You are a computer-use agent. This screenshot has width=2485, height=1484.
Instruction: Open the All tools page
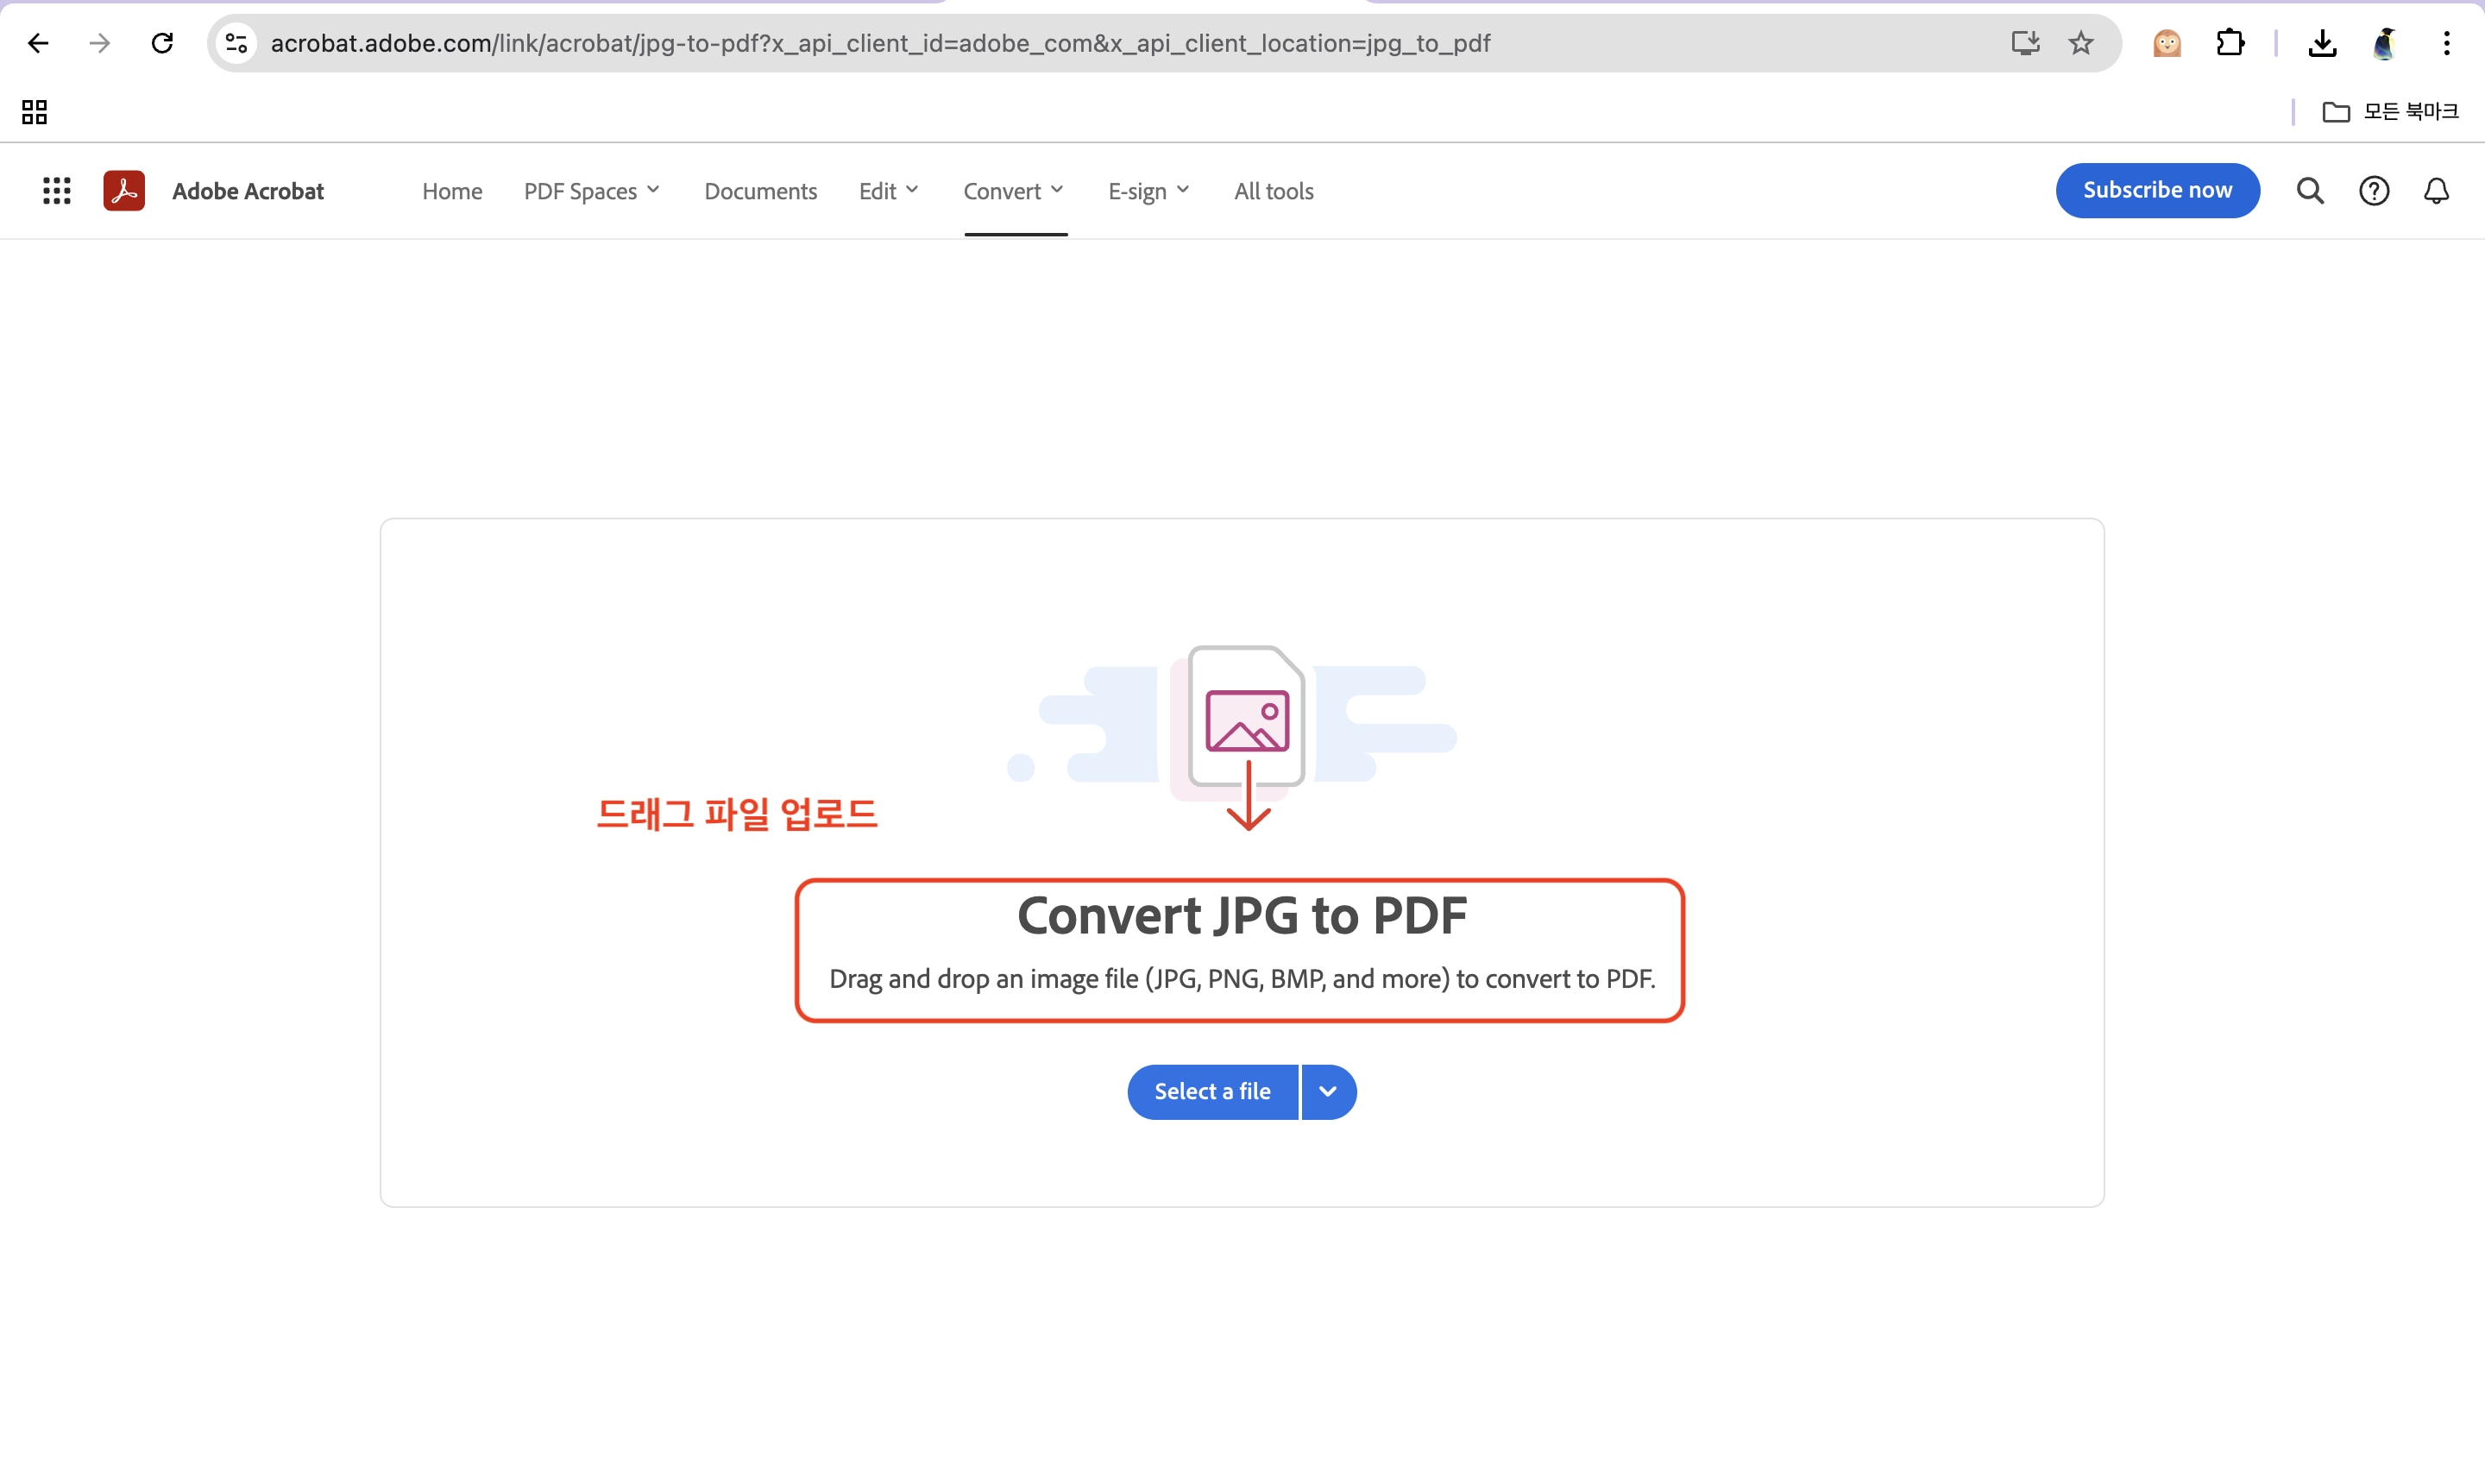point(1273,191)
